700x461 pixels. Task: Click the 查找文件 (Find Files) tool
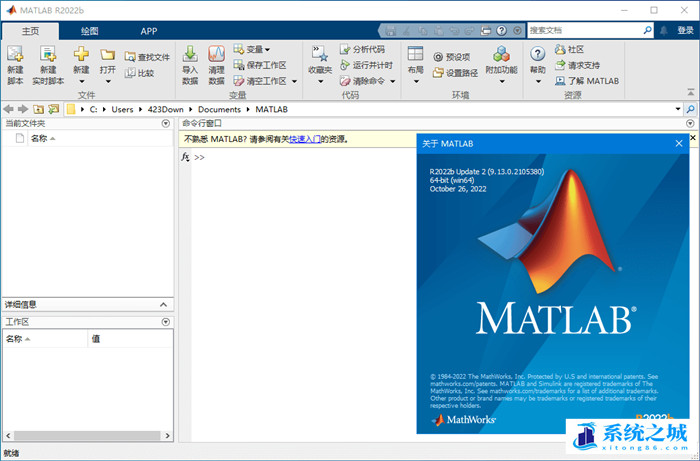coord(147,57)
